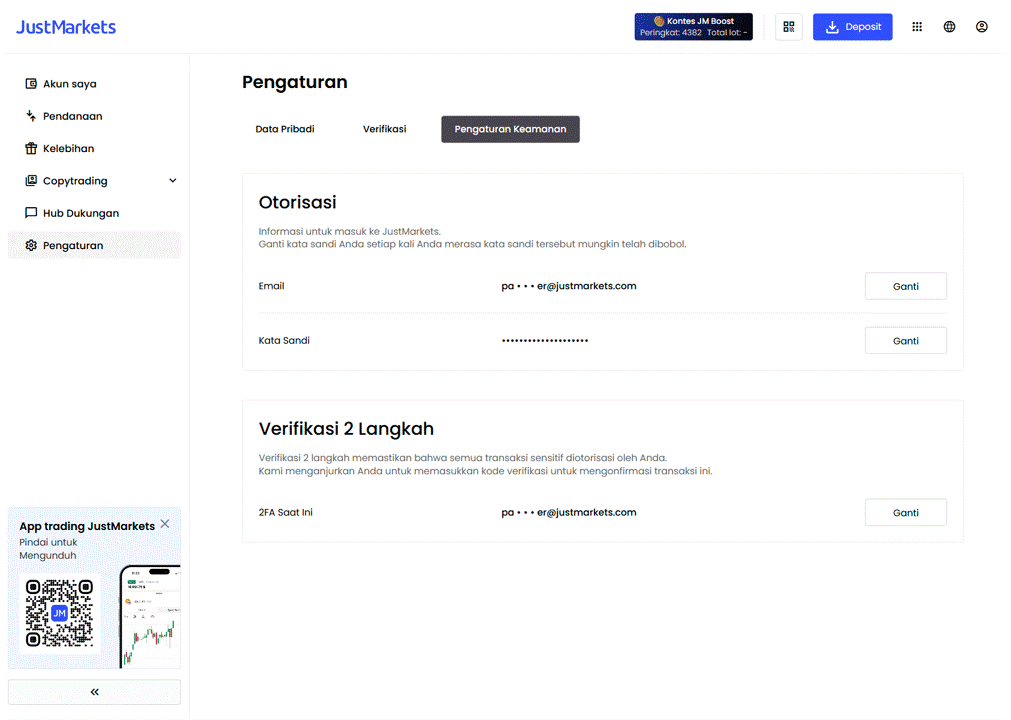Viewport: 1011px width, 720px height.
Task: Click the Deposit button
Action: point(852,26)
